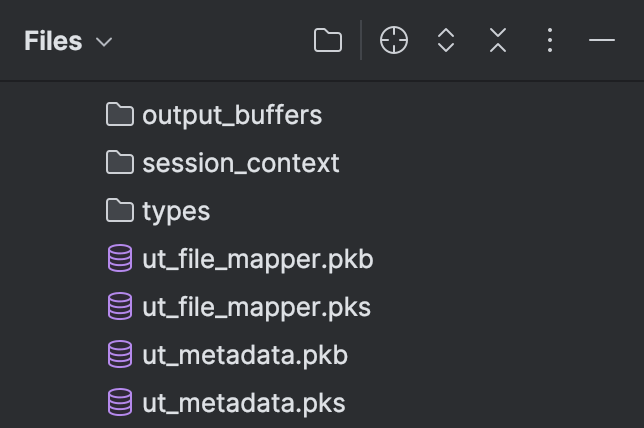Select the session_context folder

tap(241, 163)
